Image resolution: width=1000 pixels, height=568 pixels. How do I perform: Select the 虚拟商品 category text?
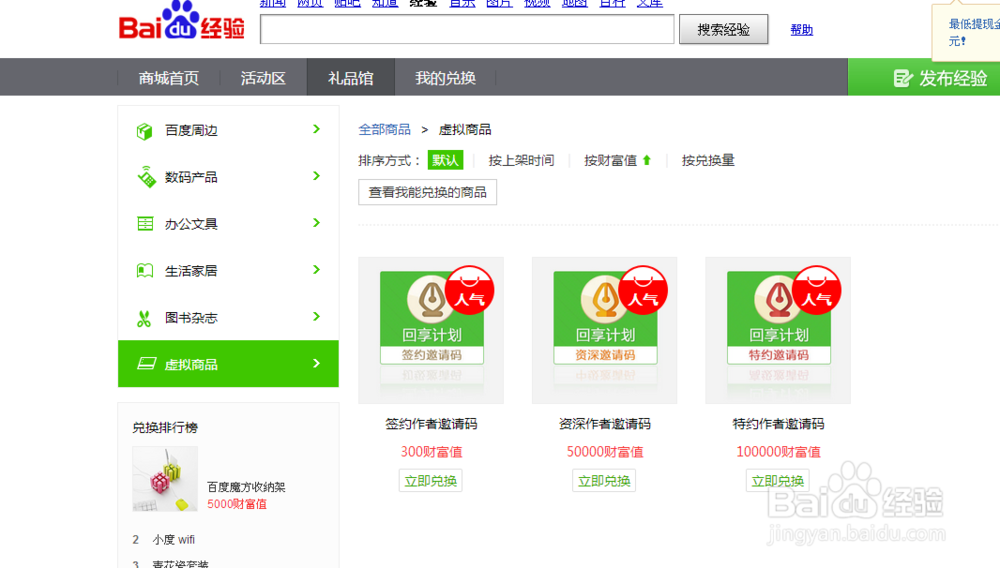tap(191, 365)
